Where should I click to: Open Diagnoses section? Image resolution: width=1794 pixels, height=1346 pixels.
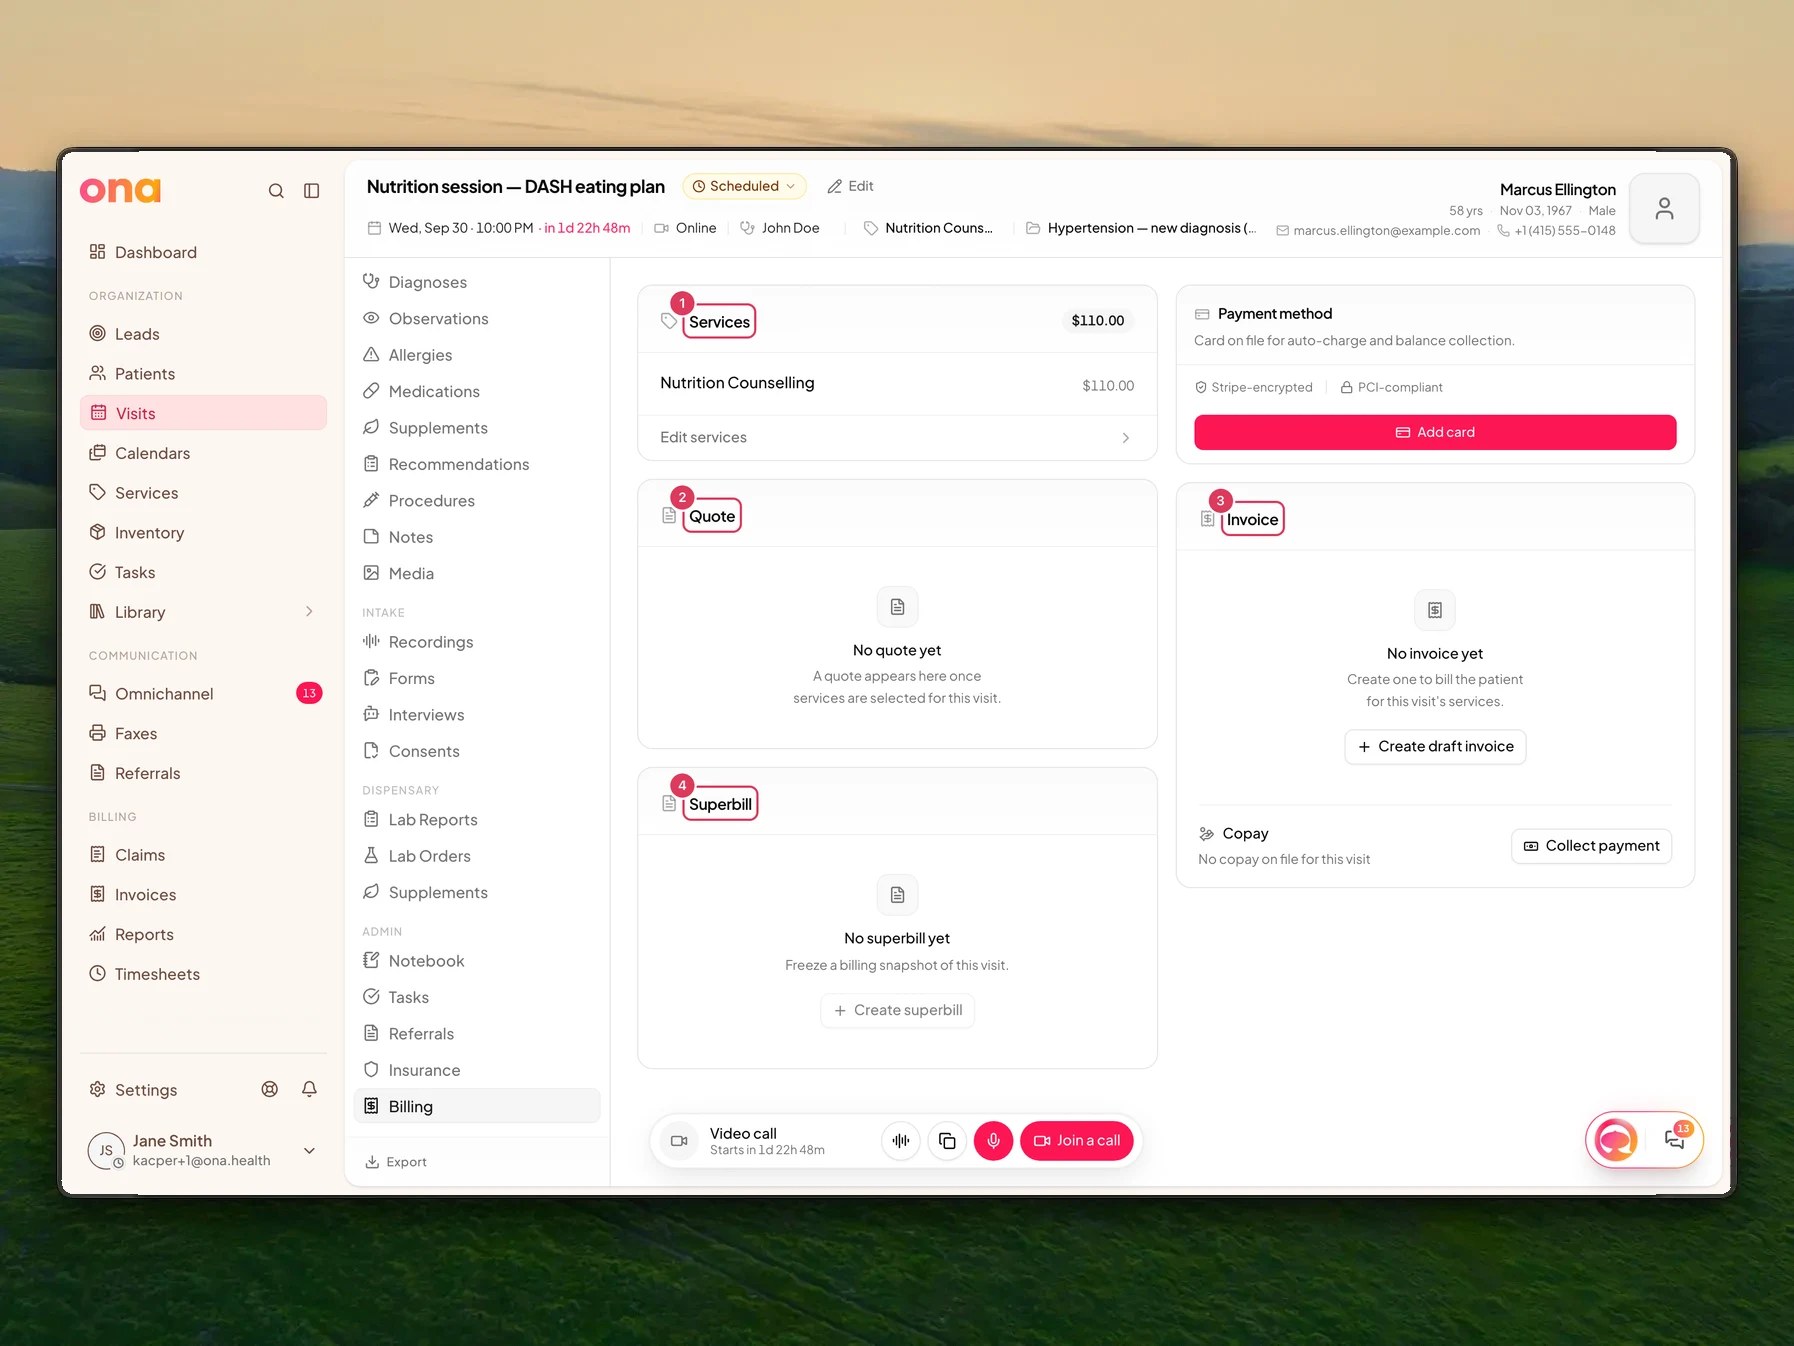[x=477, y=282]
